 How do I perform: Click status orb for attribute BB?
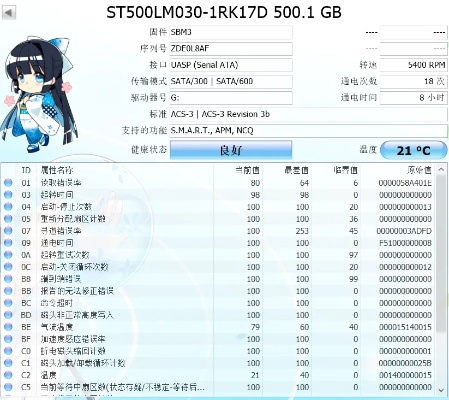pos(8,291)
